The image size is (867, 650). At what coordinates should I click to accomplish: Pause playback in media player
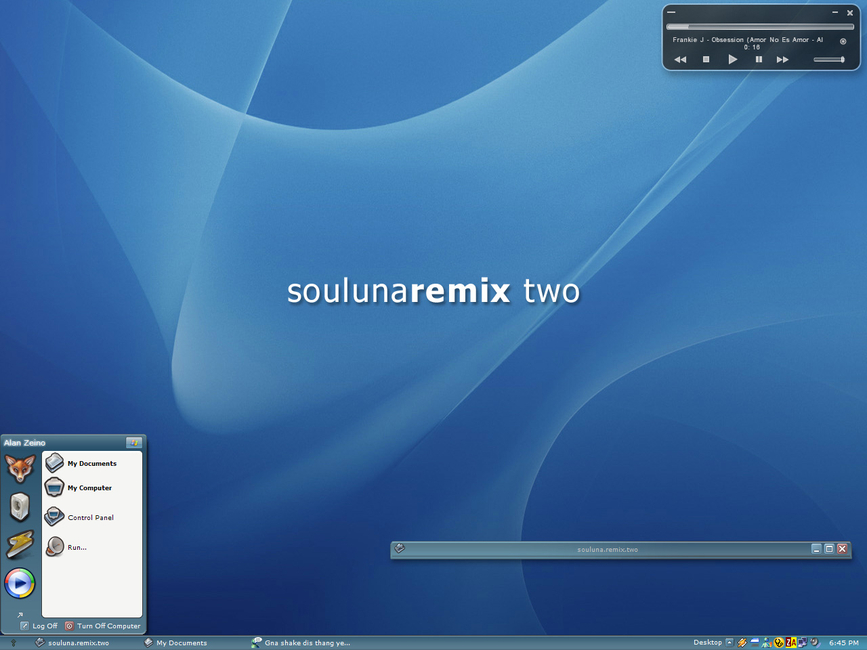[759, 59]
